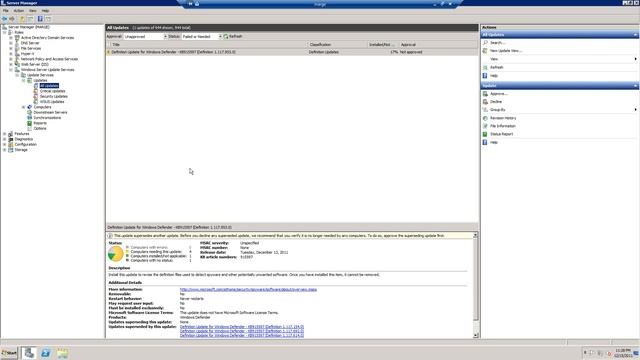Click the details pane scroll down arrow

(476, 335)
